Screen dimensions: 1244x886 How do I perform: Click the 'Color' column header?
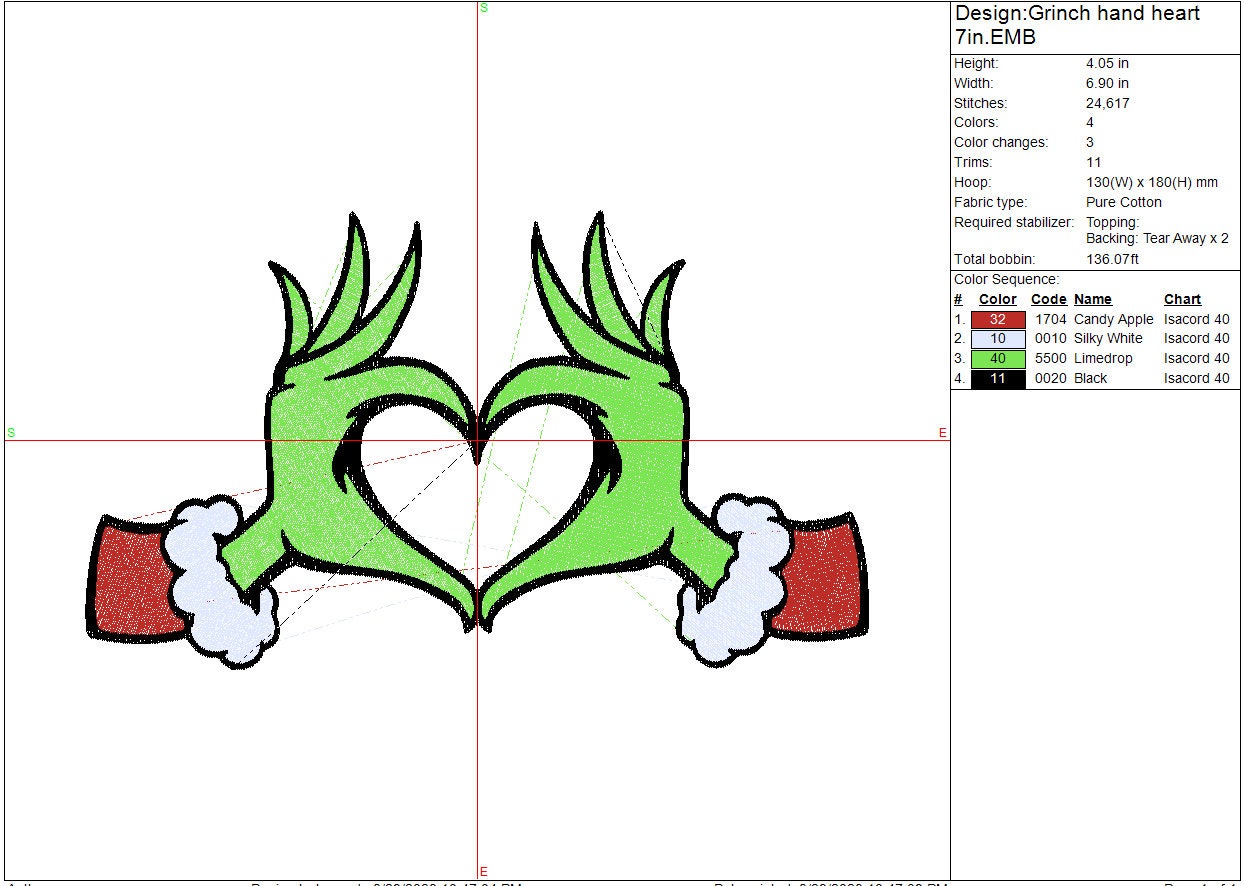click(x=997, y=299)
